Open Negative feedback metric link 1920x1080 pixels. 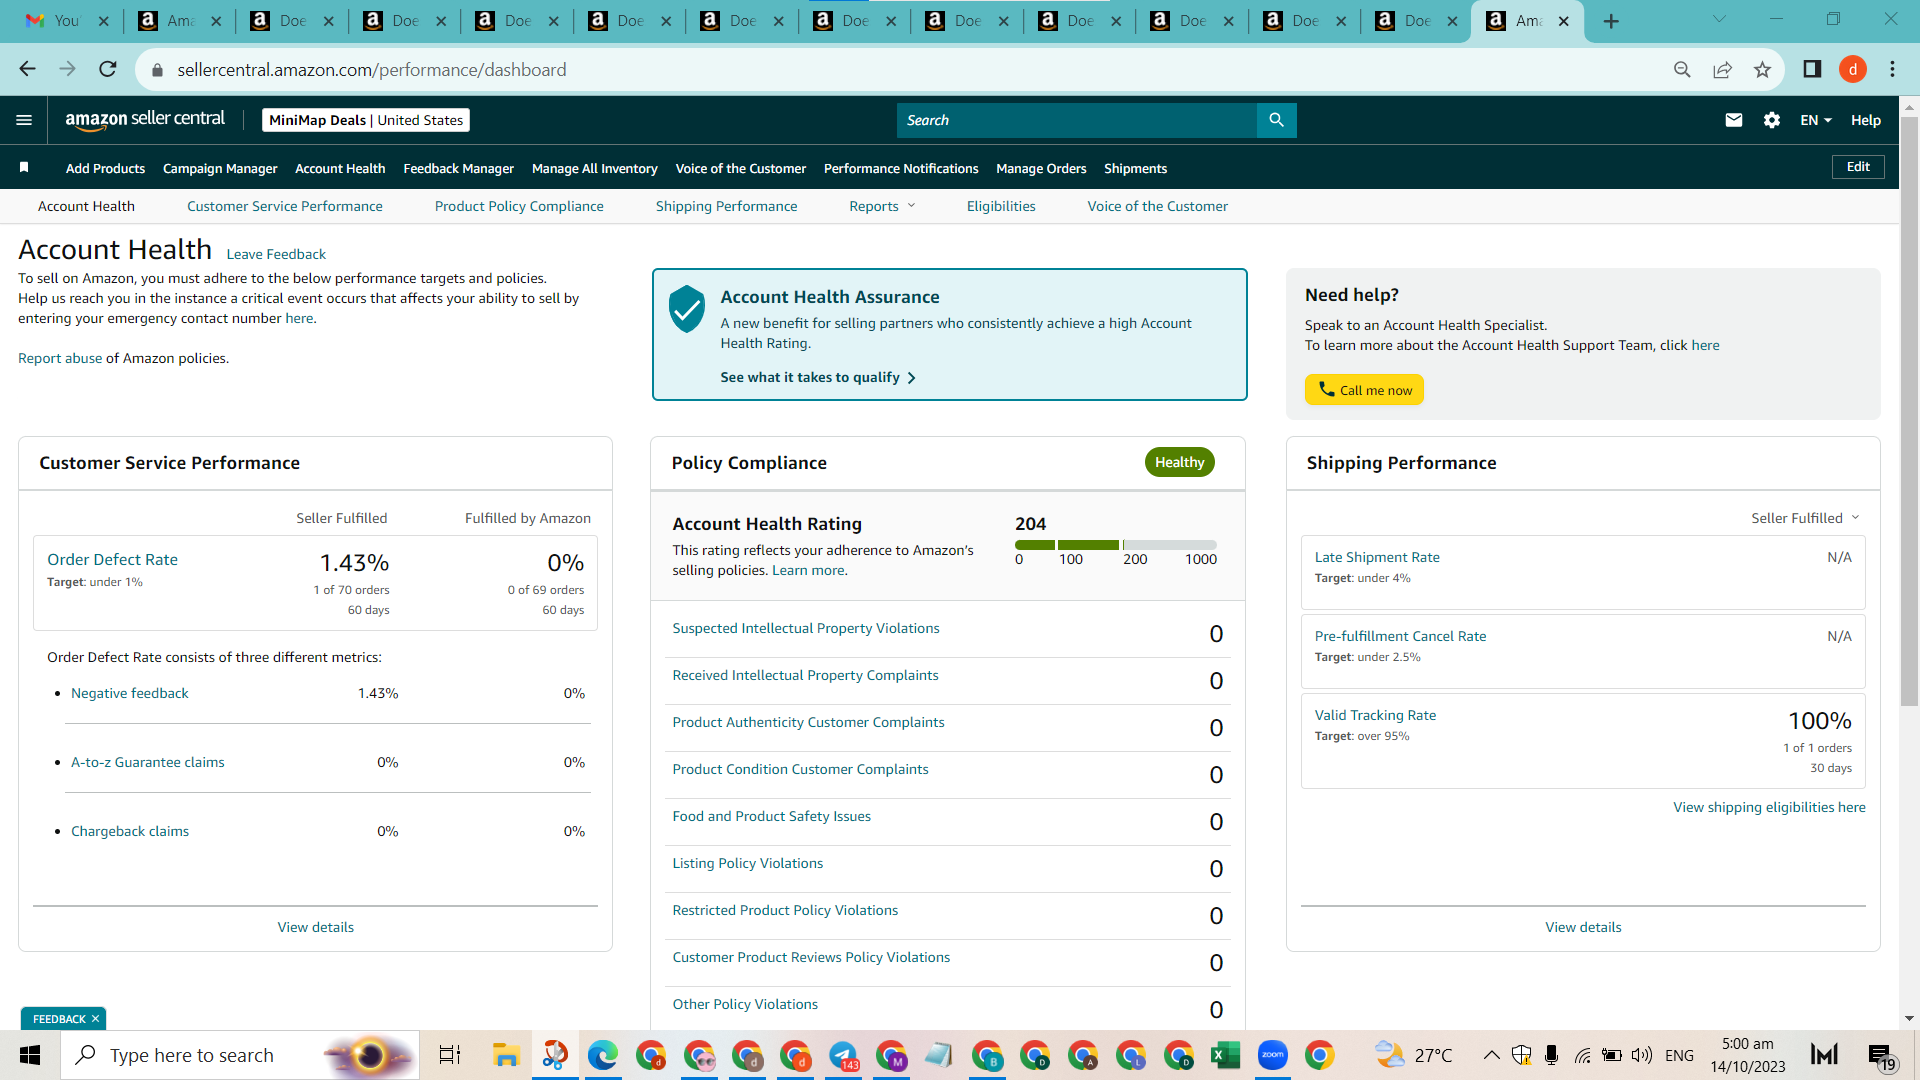(130, 693)
